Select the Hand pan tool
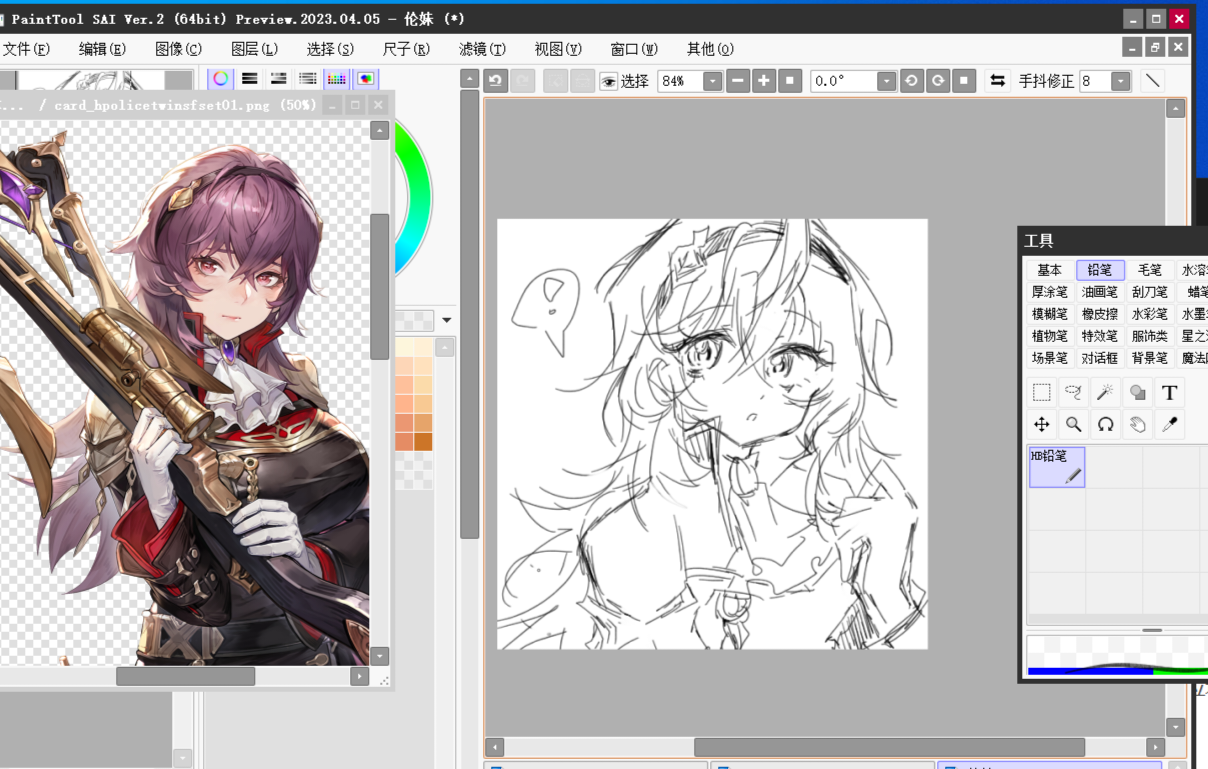 pyautogui.click(x=1137, y=424)
